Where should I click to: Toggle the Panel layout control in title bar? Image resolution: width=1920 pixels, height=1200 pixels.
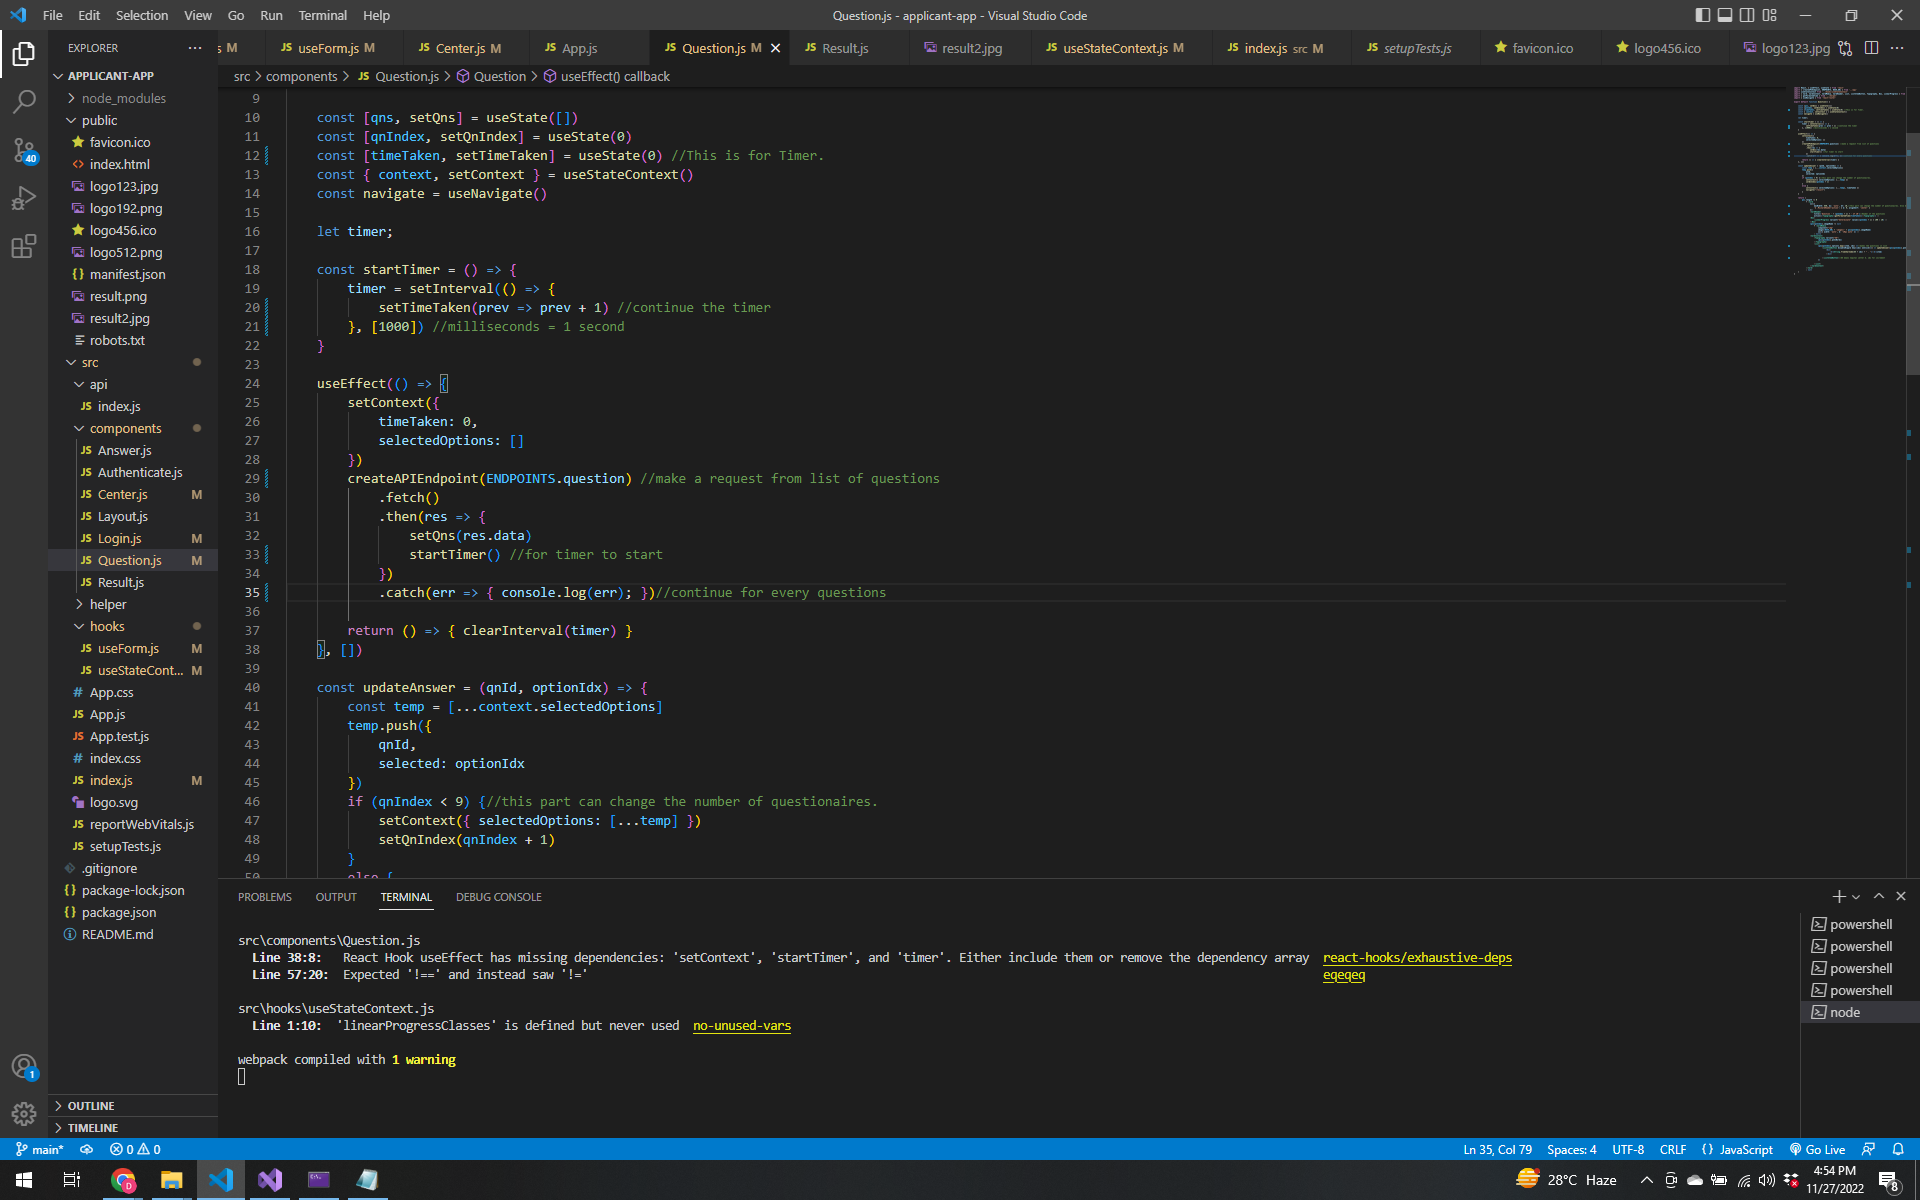tap(1725, 14)
